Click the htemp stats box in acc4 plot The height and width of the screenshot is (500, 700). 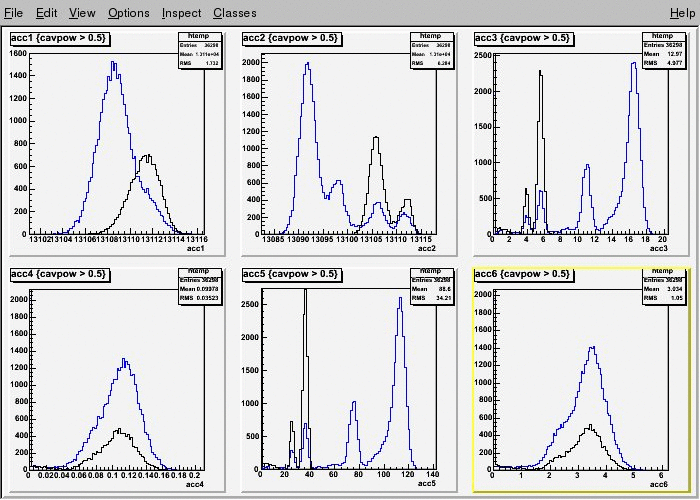200,286
